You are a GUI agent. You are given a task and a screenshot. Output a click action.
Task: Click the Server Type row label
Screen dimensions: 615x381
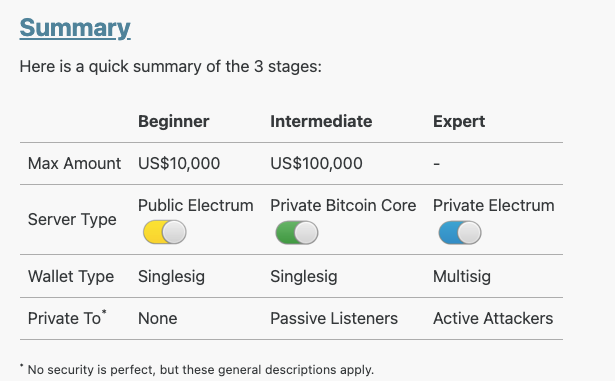(72, 220)
